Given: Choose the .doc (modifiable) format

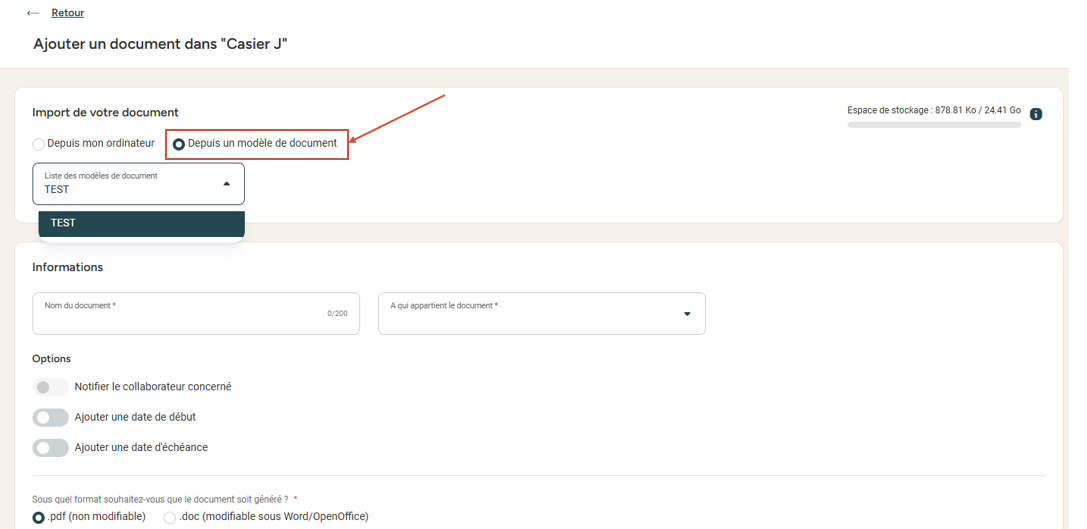Looking at the screenshot, I should click(x=170, y=517).
